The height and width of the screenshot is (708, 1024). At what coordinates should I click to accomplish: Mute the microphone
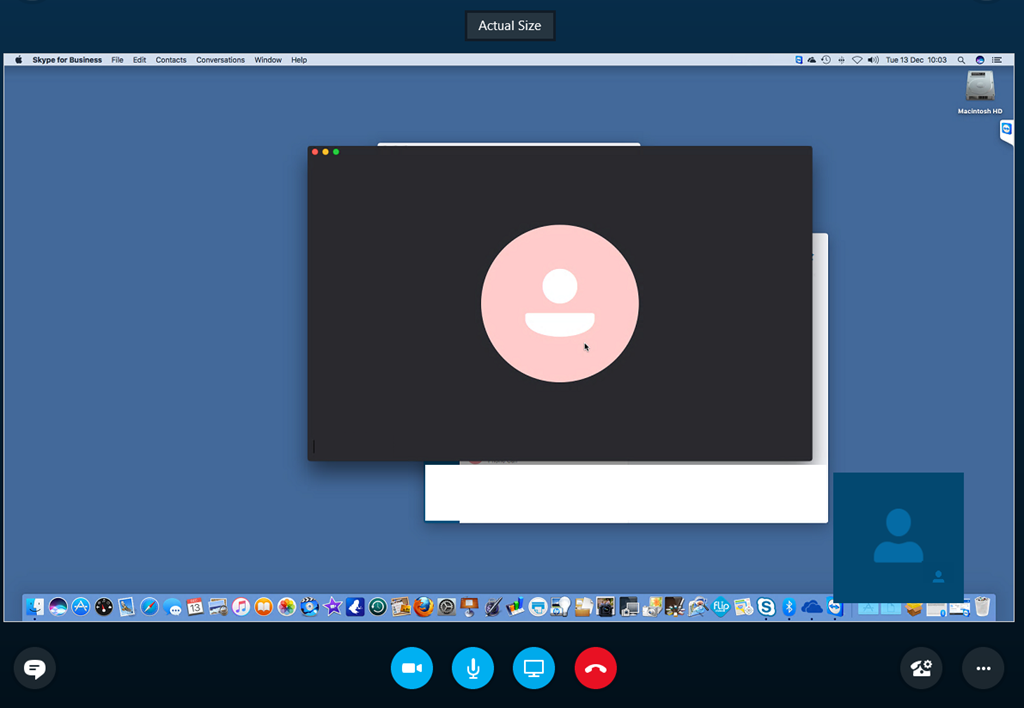click(x=473, y=668)
